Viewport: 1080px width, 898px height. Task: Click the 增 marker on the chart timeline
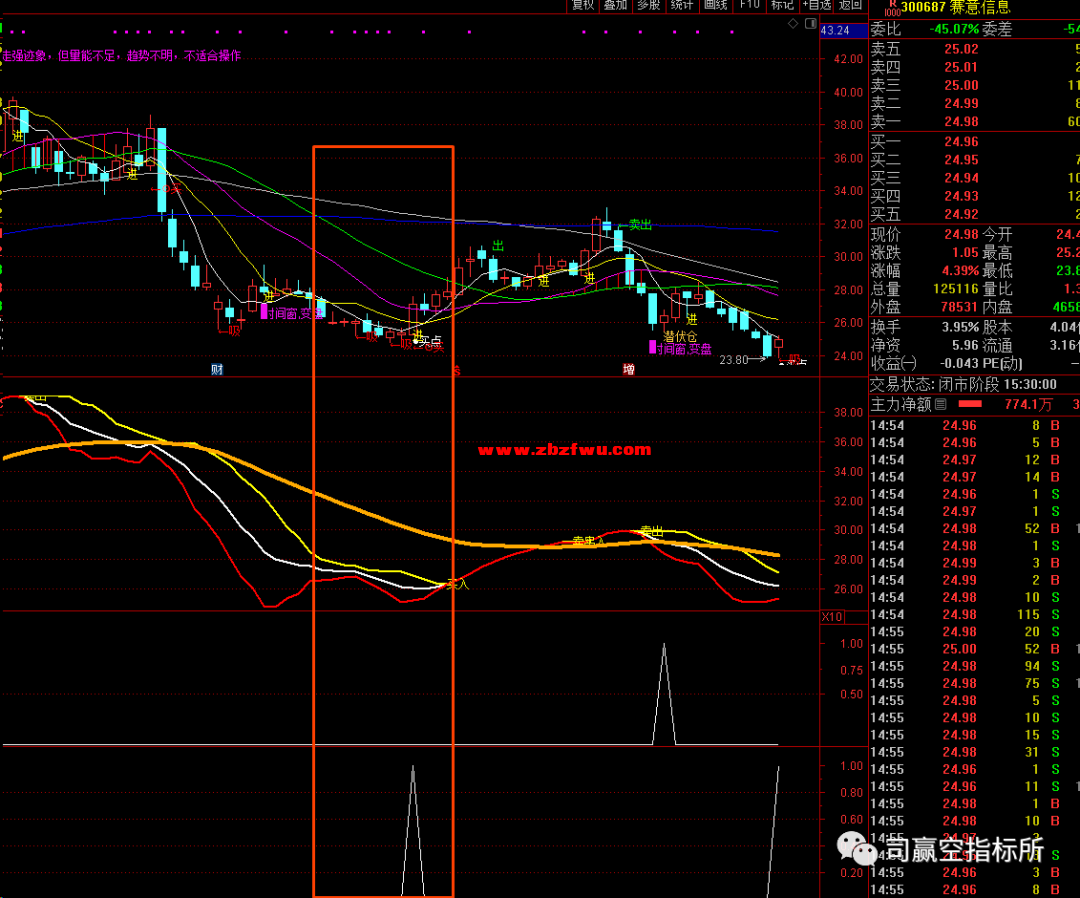click(x=629, y=370)
